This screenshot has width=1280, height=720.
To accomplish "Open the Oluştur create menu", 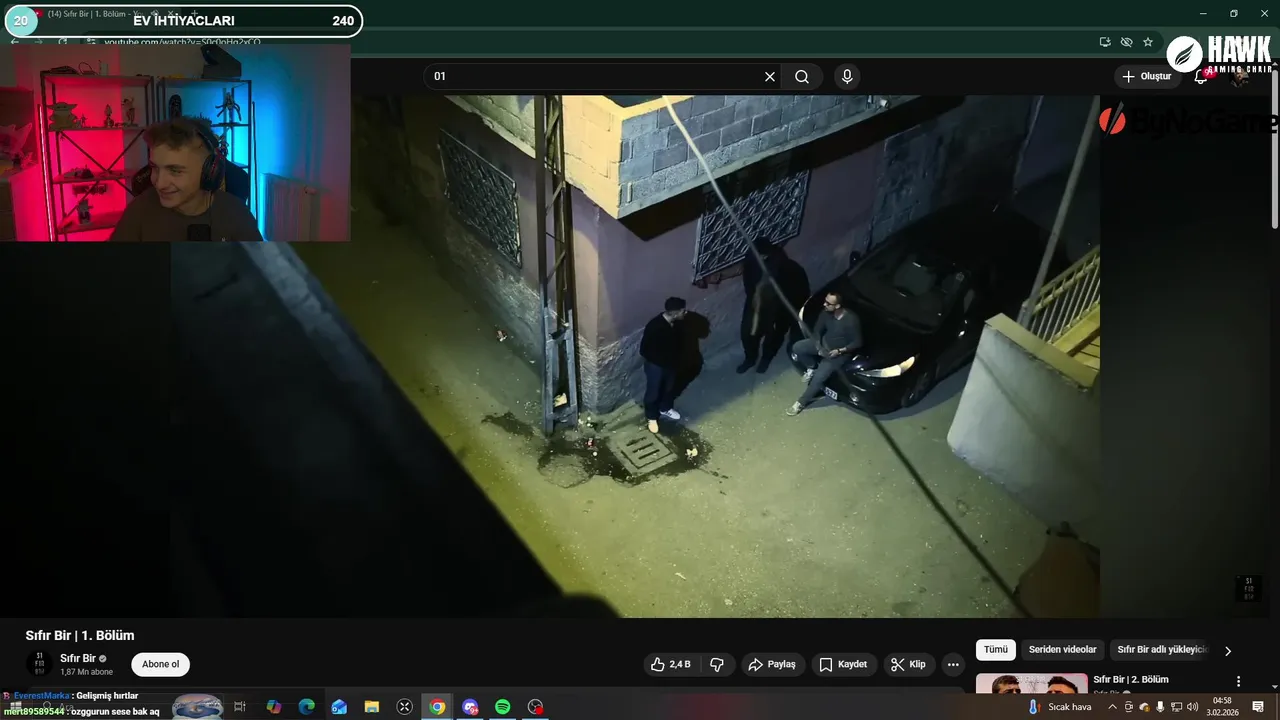I will pyautogui.click(x=1147, y=77).
